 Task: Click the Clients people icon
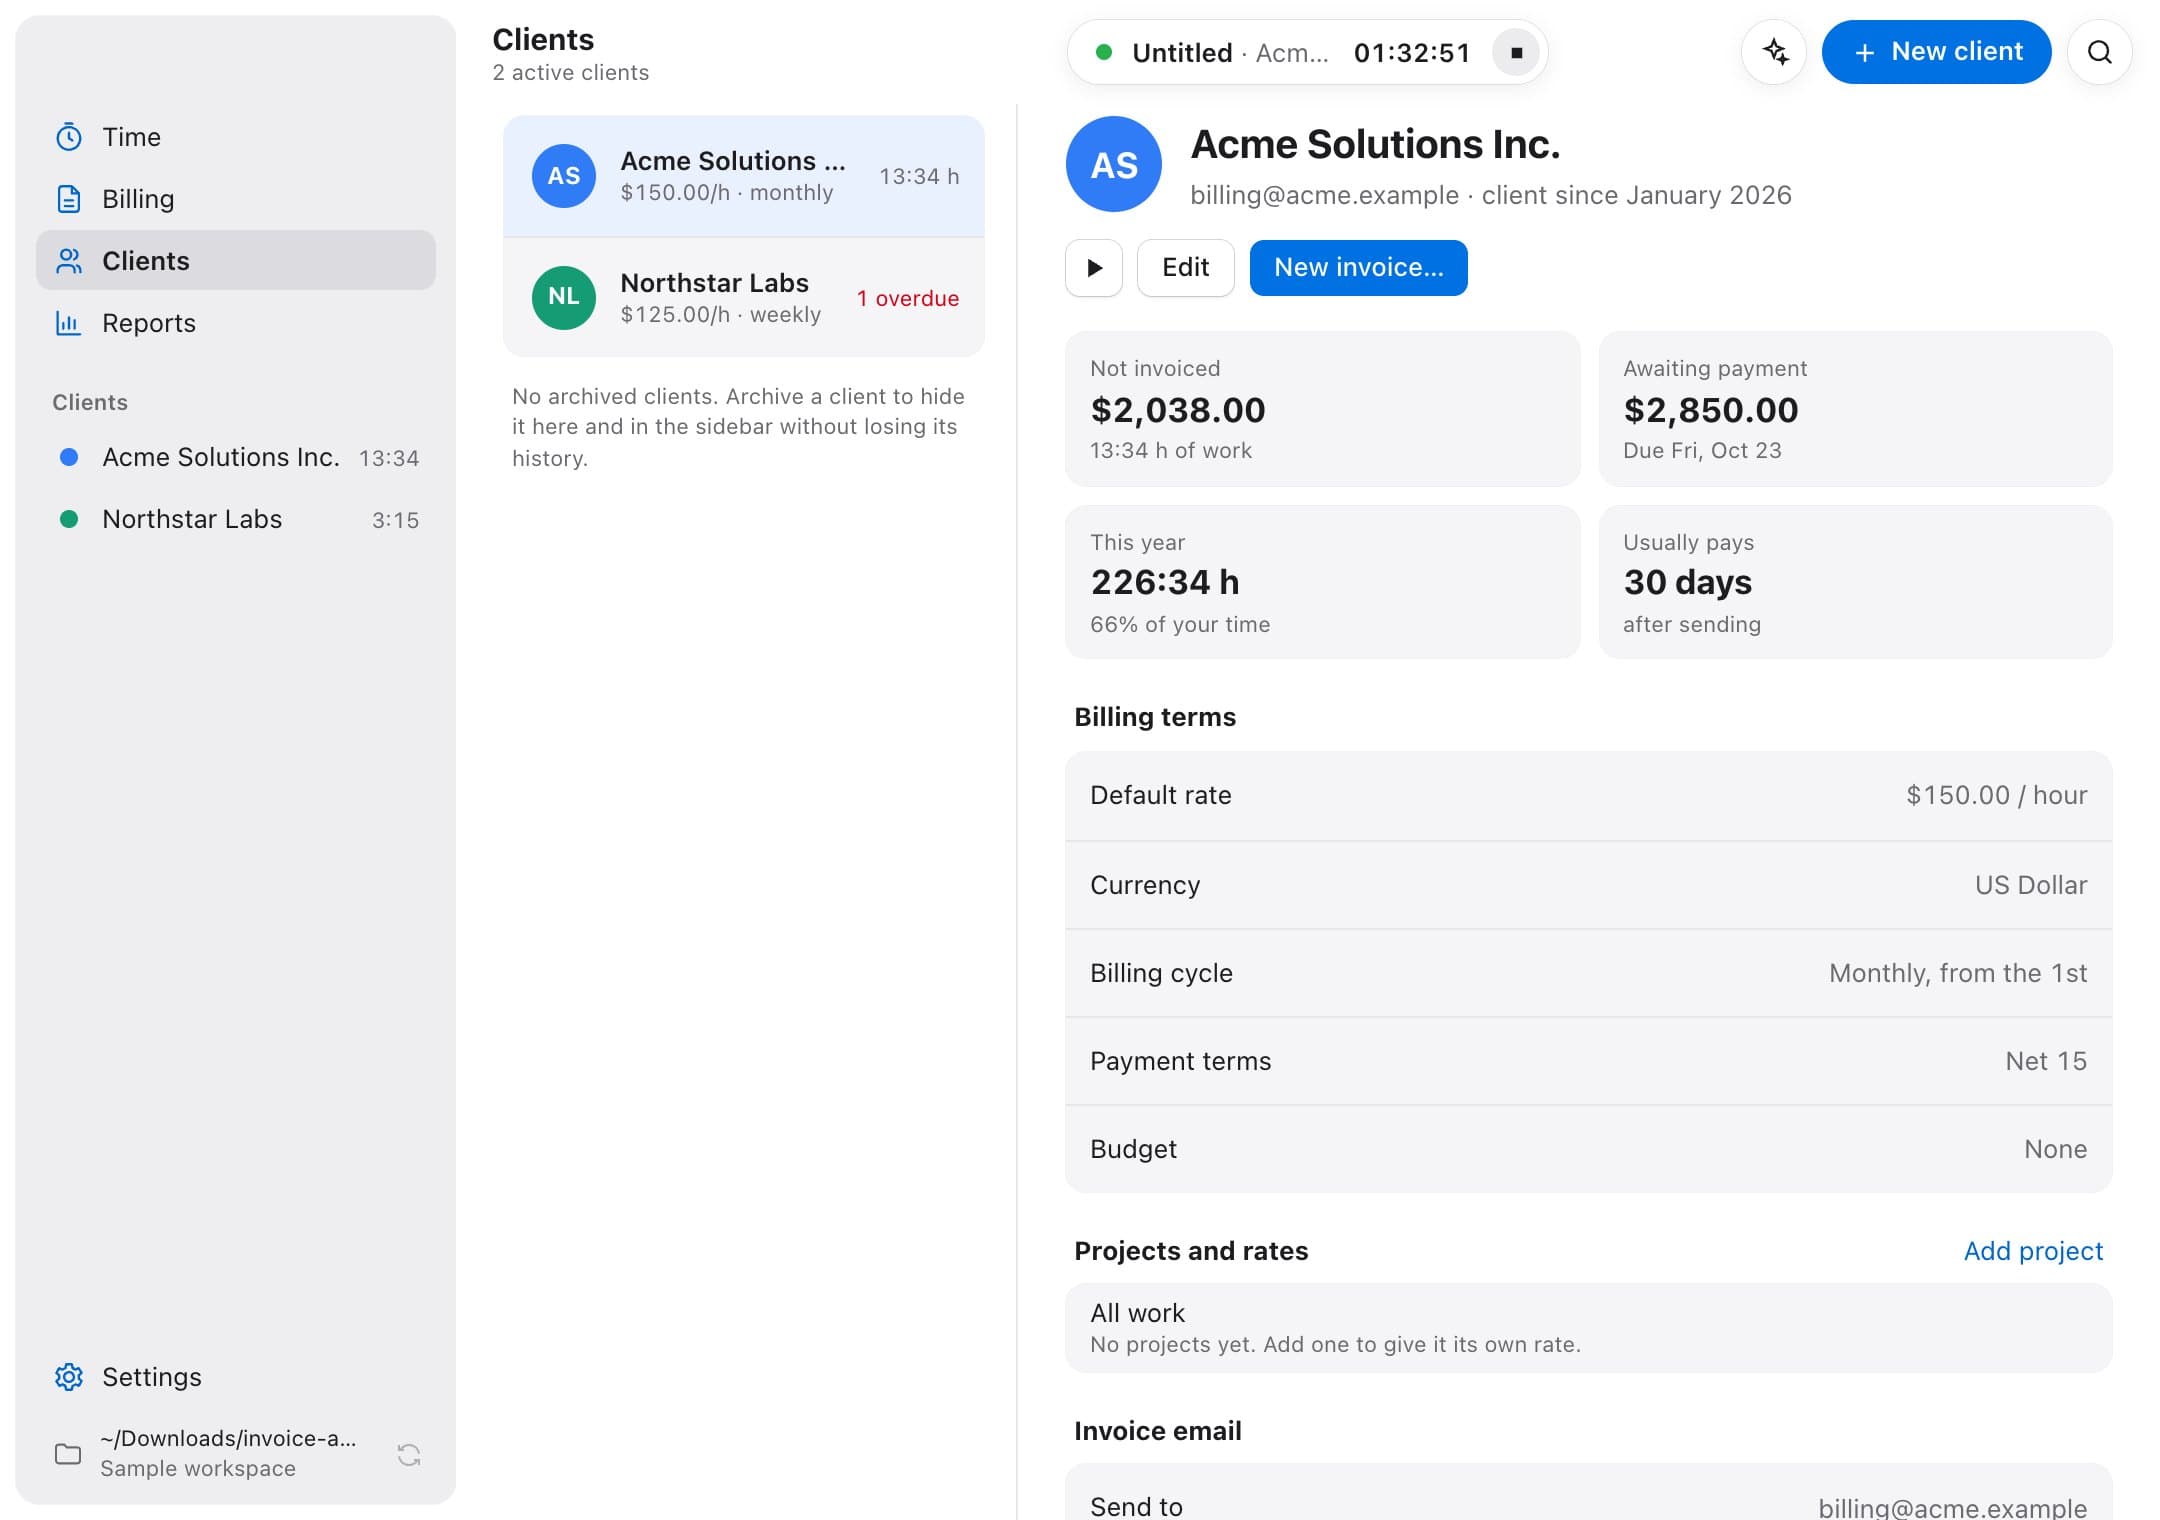(x=68, y=261)
